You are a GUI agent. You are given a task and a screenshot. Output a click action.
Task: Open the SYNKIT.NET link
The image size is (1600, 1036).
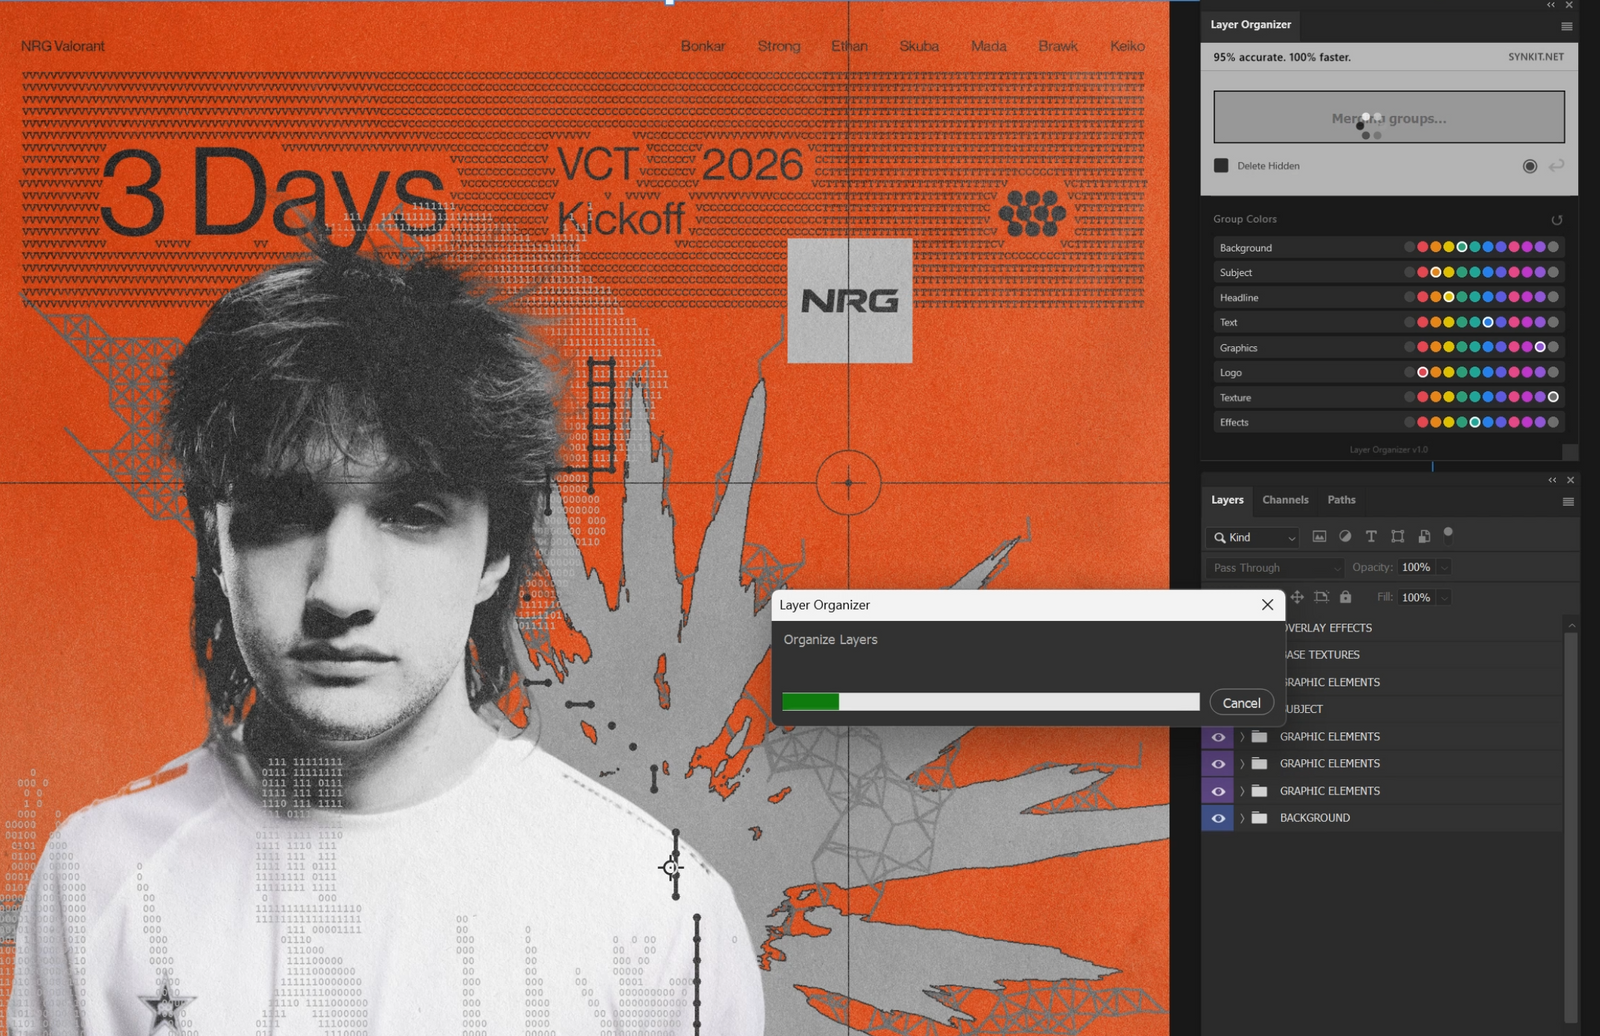[x=1536, y=57]
